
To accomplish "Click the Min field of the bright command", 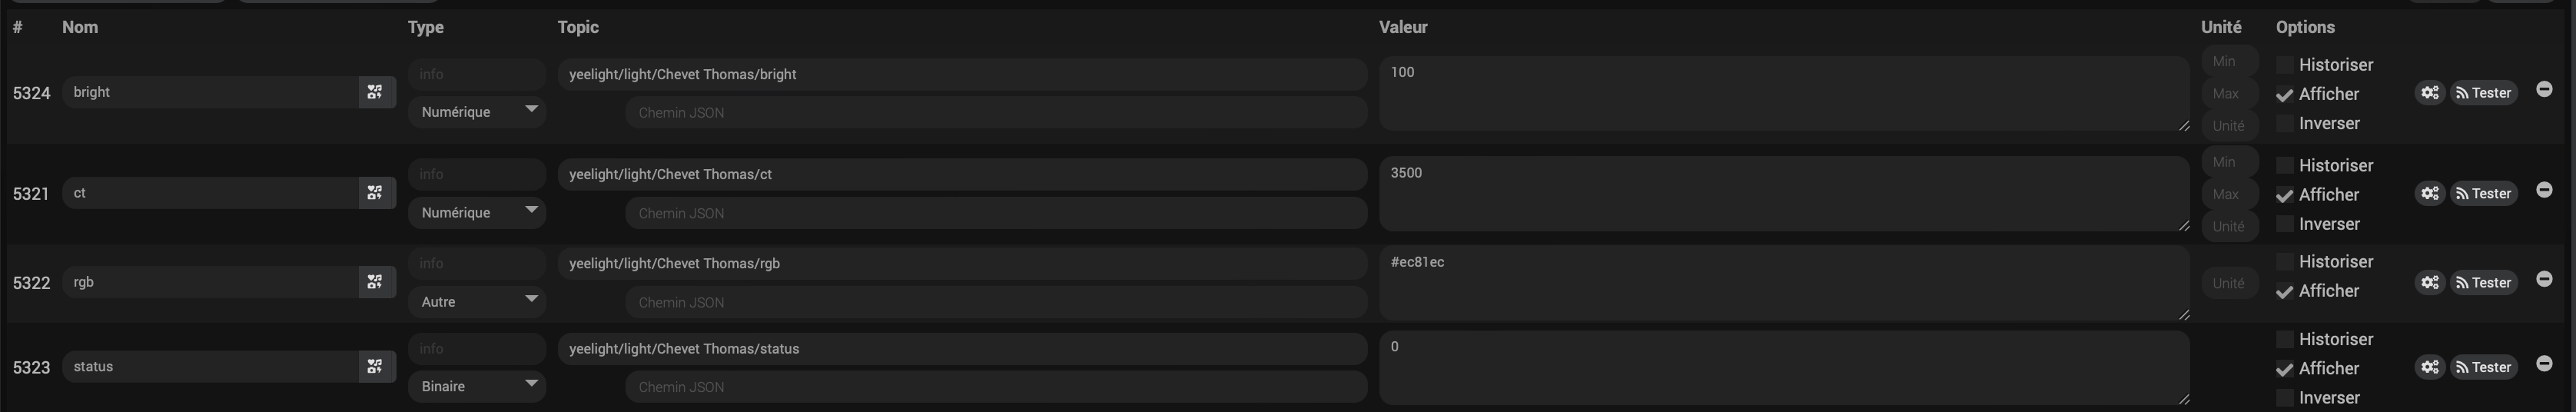I will (2229, 62).
